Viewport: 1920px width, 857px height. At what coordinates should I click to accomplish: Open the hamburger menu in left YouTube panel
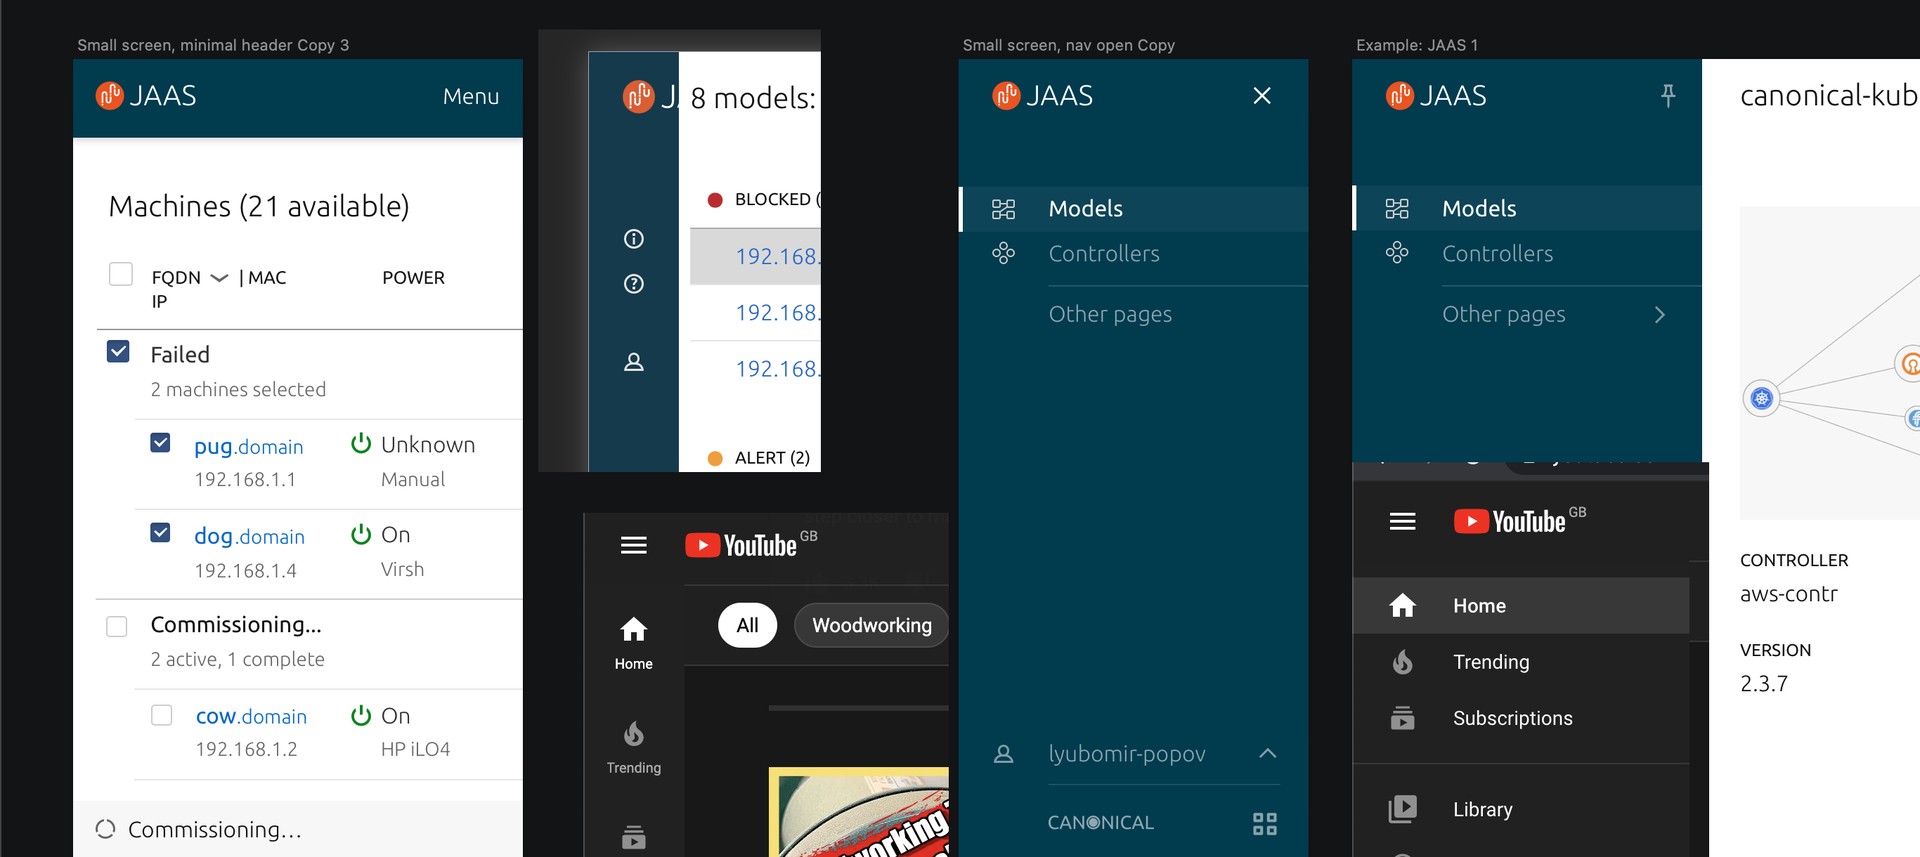(x=634, y=545)
